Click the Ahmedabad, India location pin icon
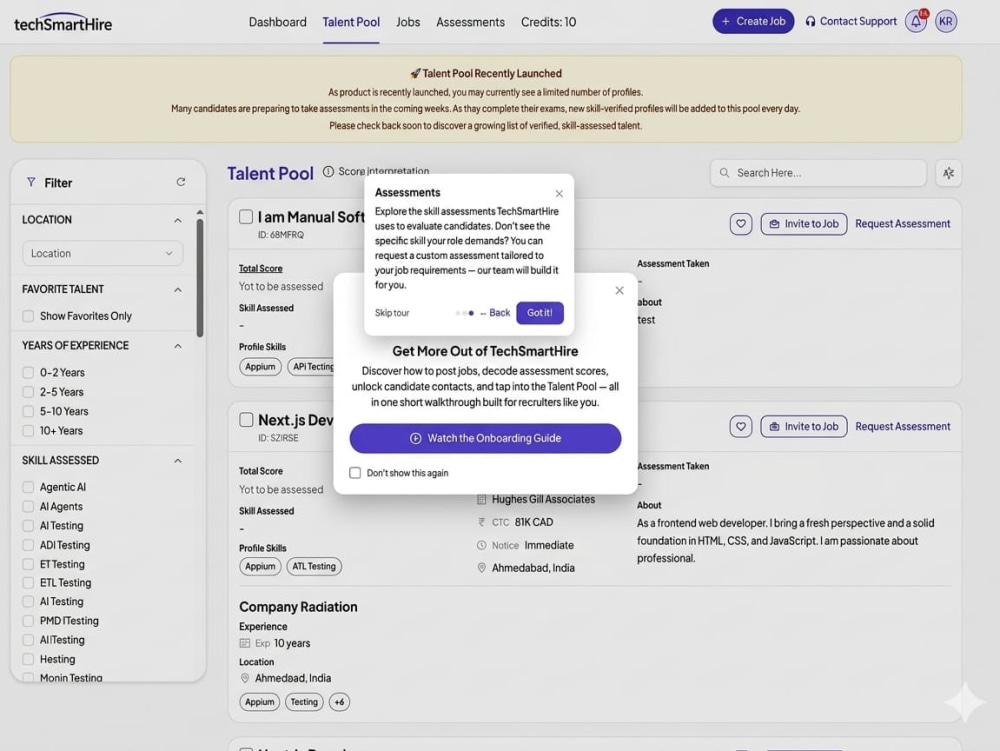The image size is (1000, 751). pos(482,568)
